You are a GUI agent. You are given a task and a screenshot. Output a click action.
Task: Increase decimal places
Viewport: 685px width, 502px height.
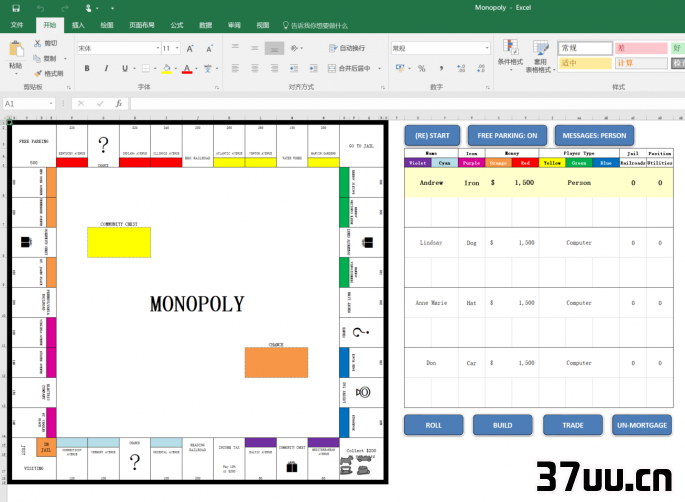(461, 68)
